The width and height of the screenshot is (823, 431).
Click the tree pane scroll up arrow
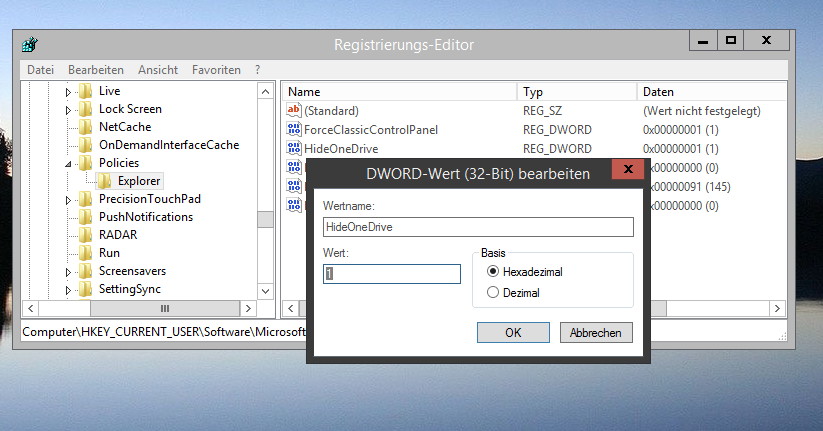click(x=266, y=92)
